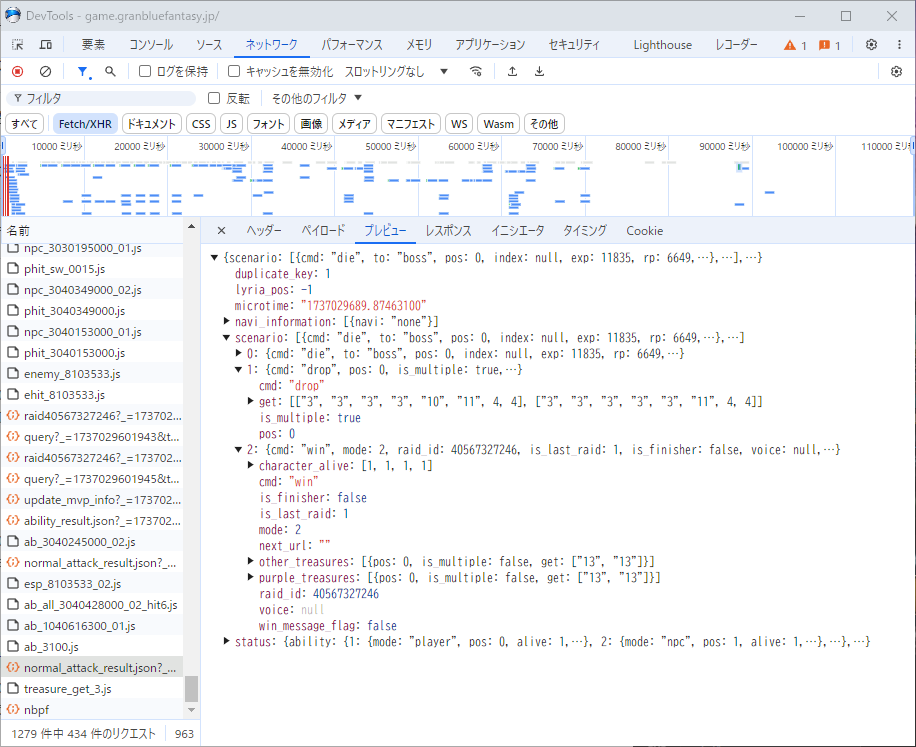Image resolution: width=916 pixels, height=747 pixels.
Task: Open the network search magnifier
Action: [110, 72]
